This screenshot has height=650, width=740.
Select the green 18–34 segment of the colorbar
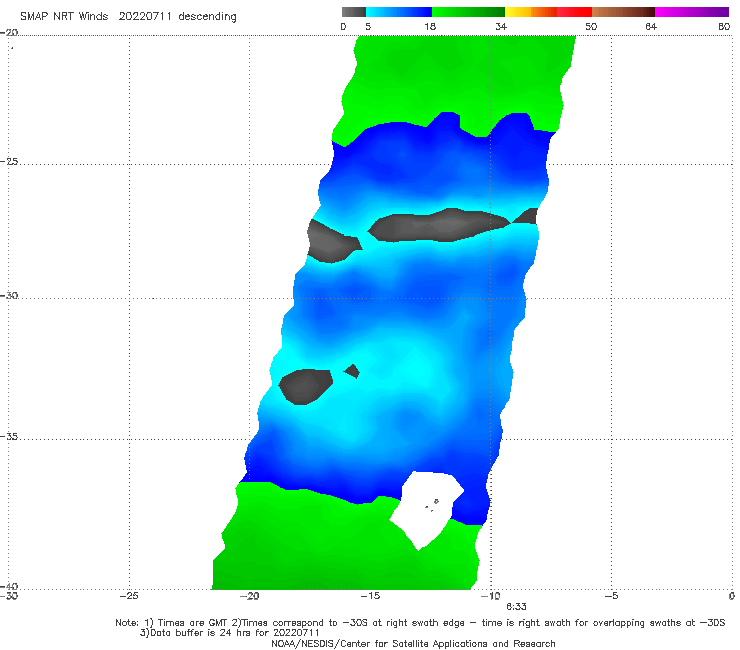tap(468, 12)
